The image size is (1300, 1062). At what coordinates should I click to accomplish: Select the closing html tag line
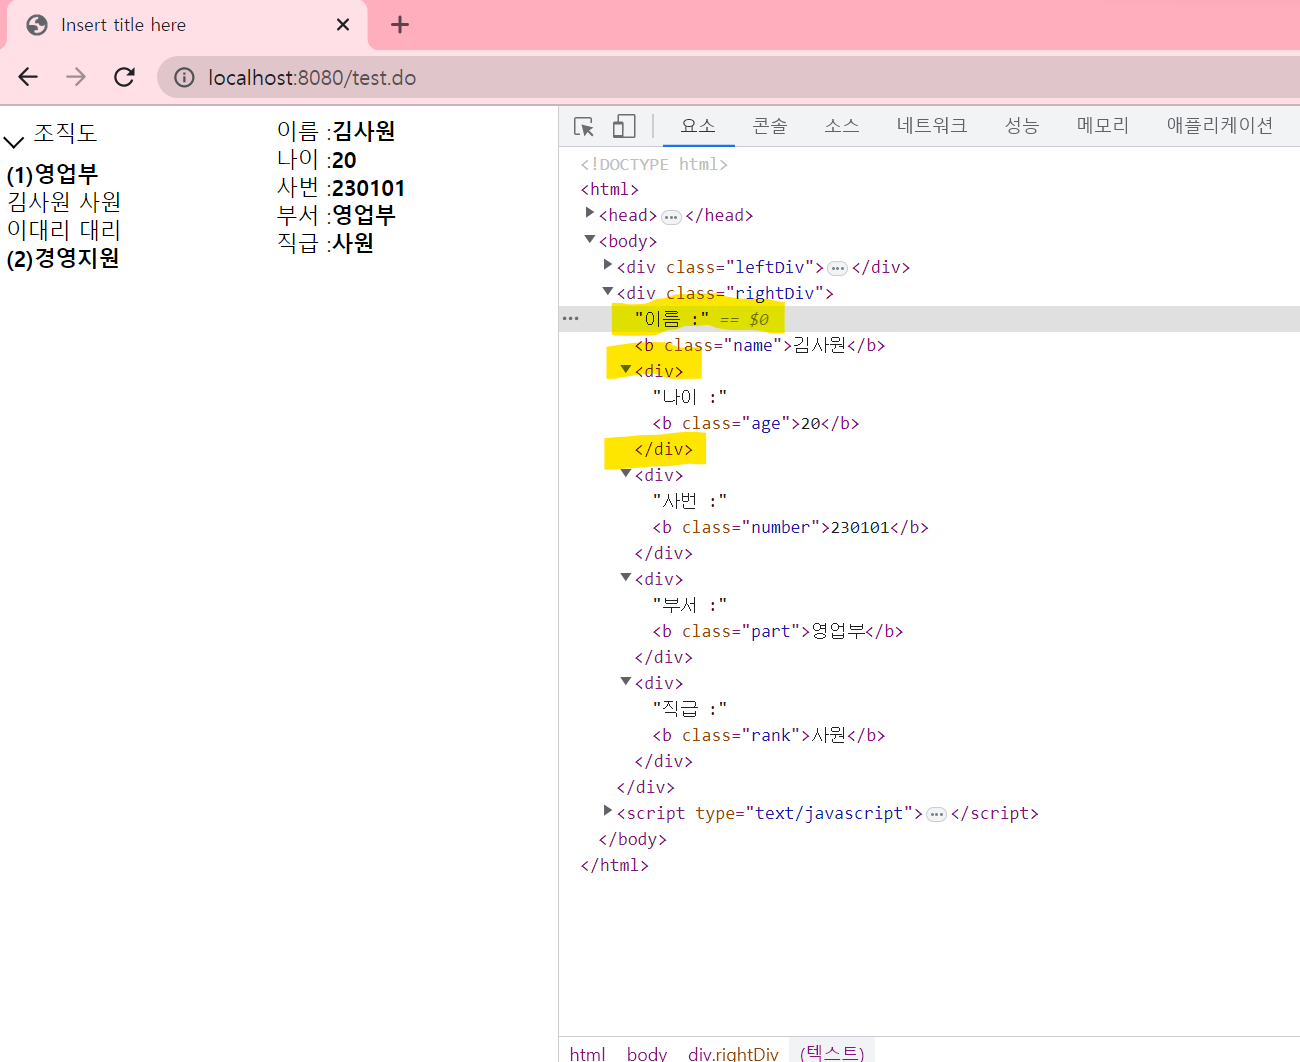(614, 865)
